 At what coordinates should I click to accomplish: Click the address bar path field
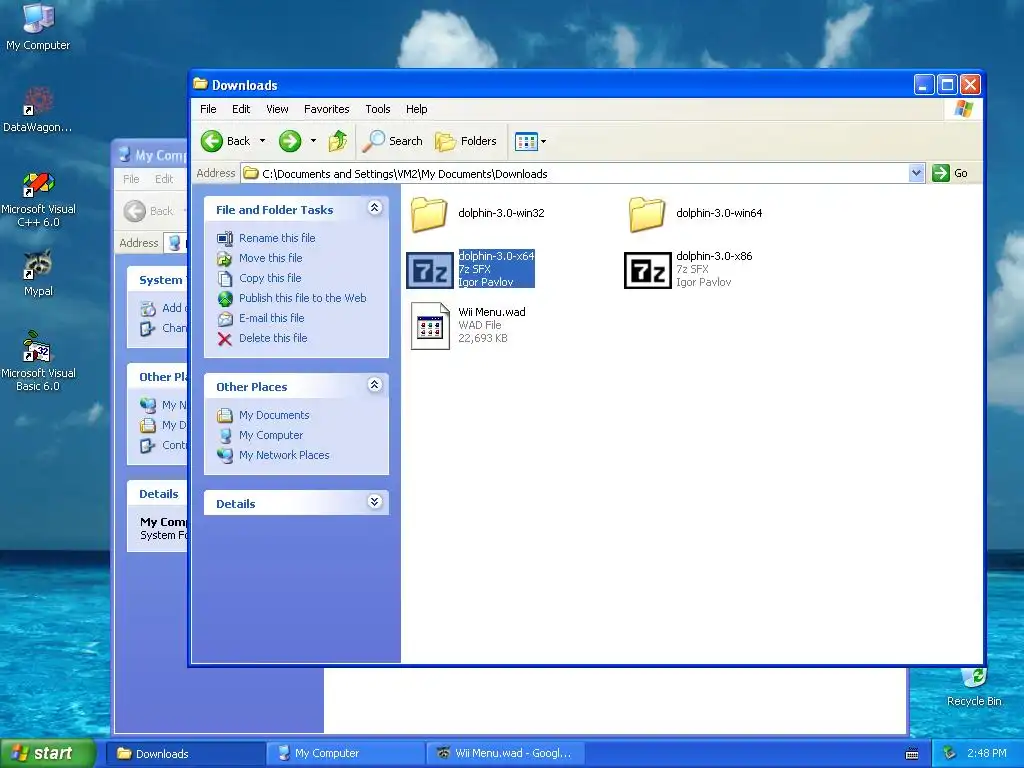coord(575,174)
